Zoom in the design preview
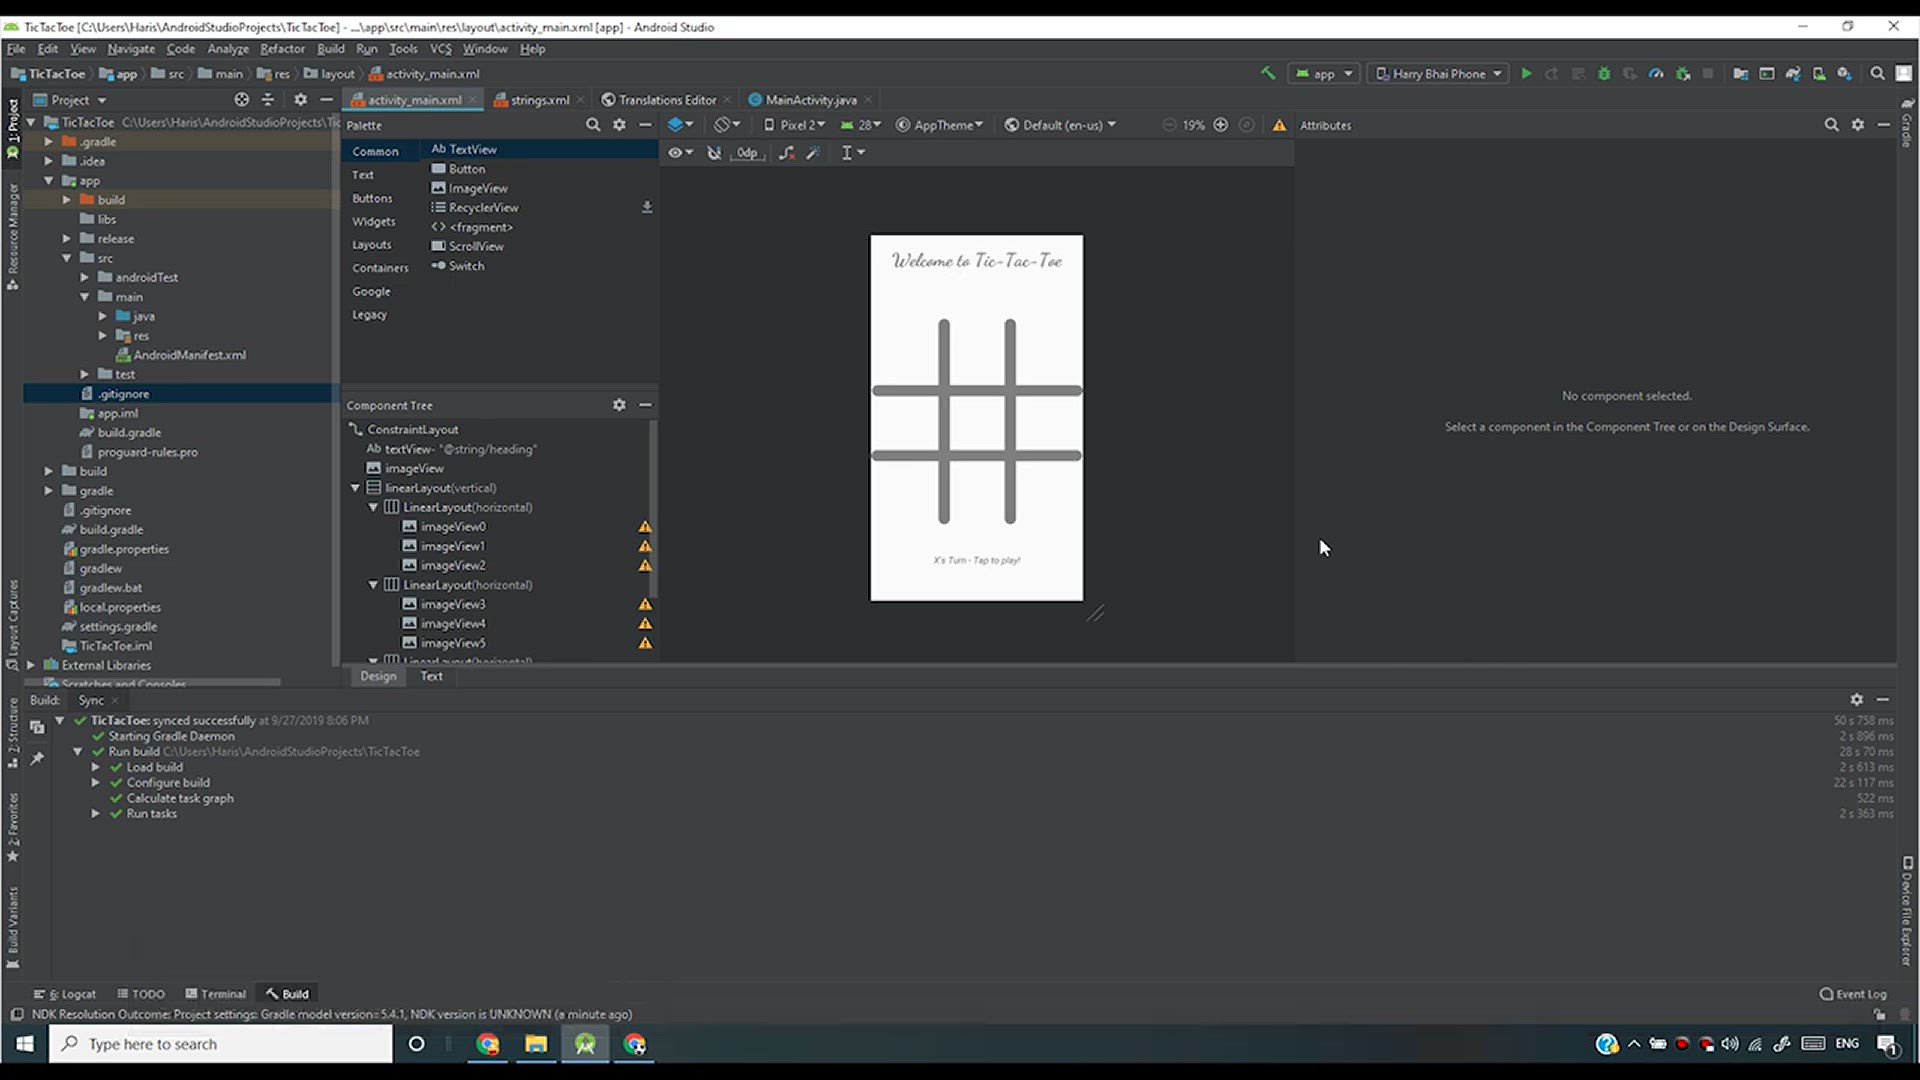 tap(1220, 125)
